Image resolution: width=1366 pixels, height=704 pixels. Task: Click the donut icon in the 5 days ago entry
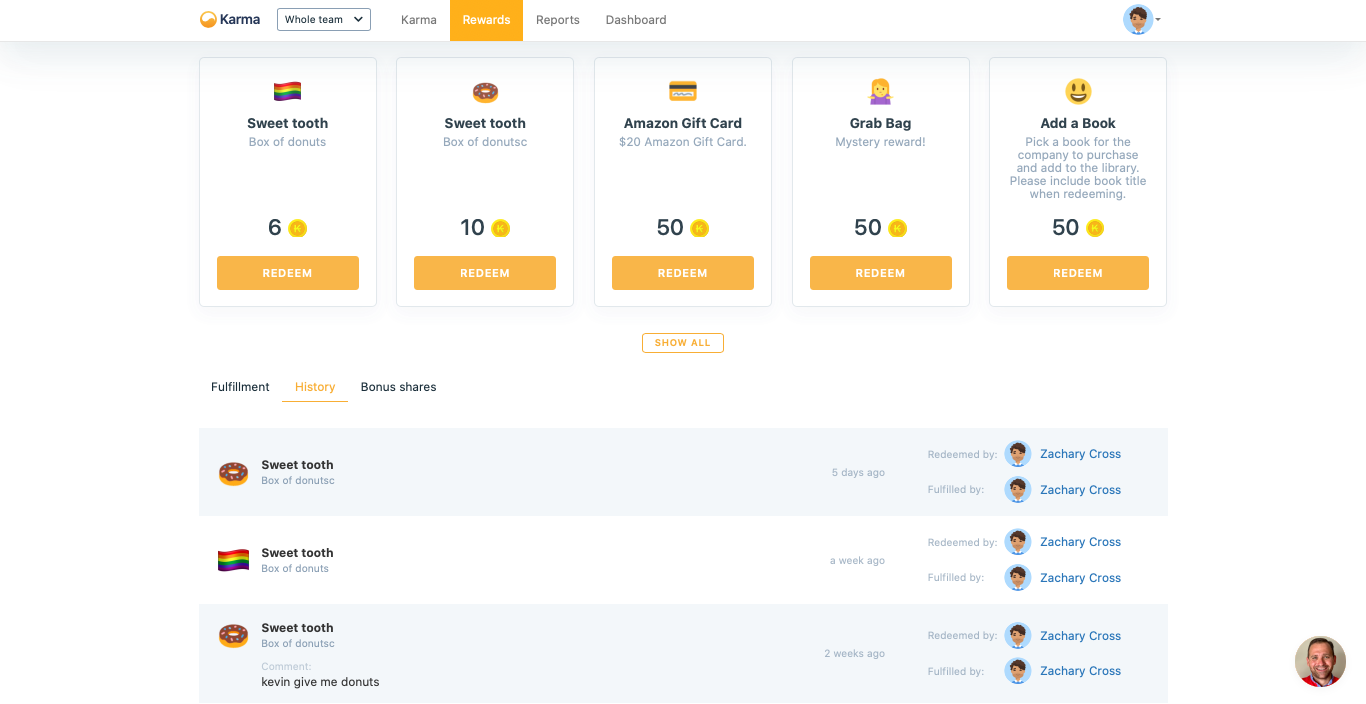[x=233, y=473]
